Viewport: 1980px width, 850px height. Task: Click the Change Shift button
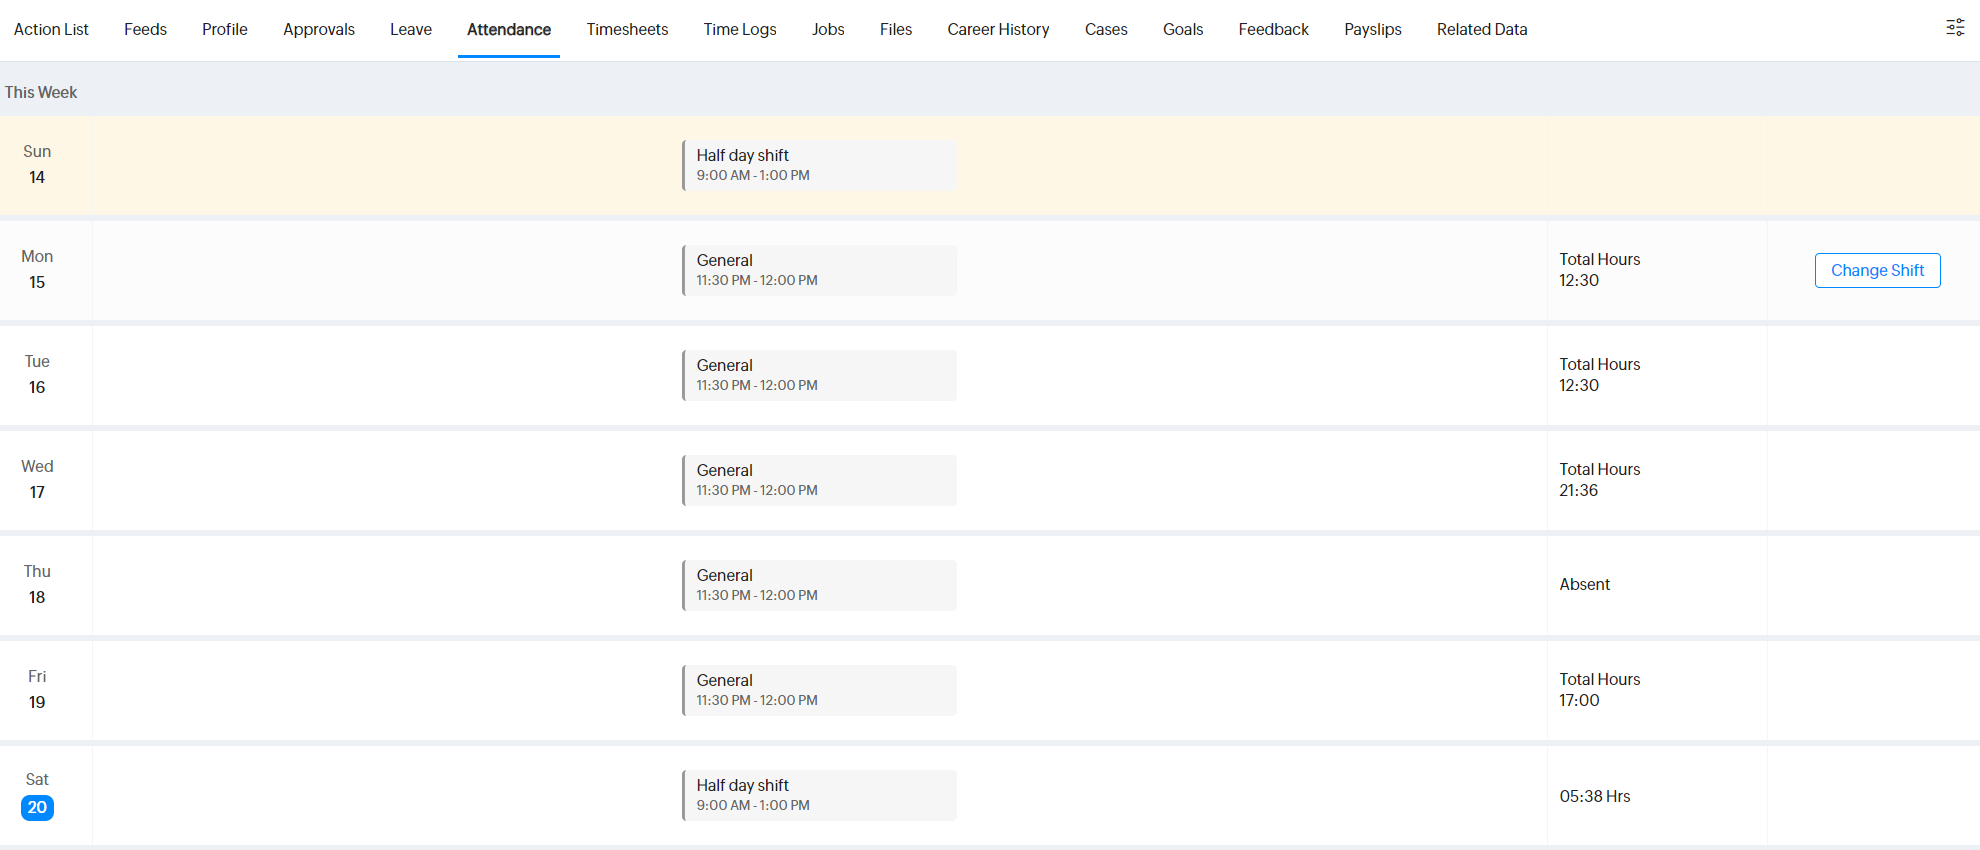1877,270
